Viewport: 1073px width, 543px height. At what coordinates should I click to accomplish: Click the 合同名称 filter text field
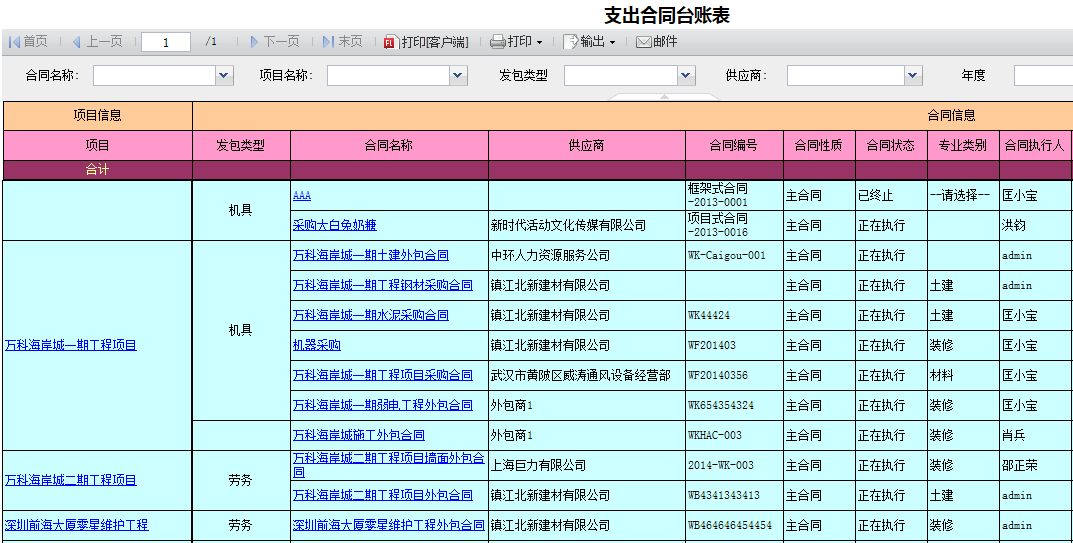tap(155, 75)
